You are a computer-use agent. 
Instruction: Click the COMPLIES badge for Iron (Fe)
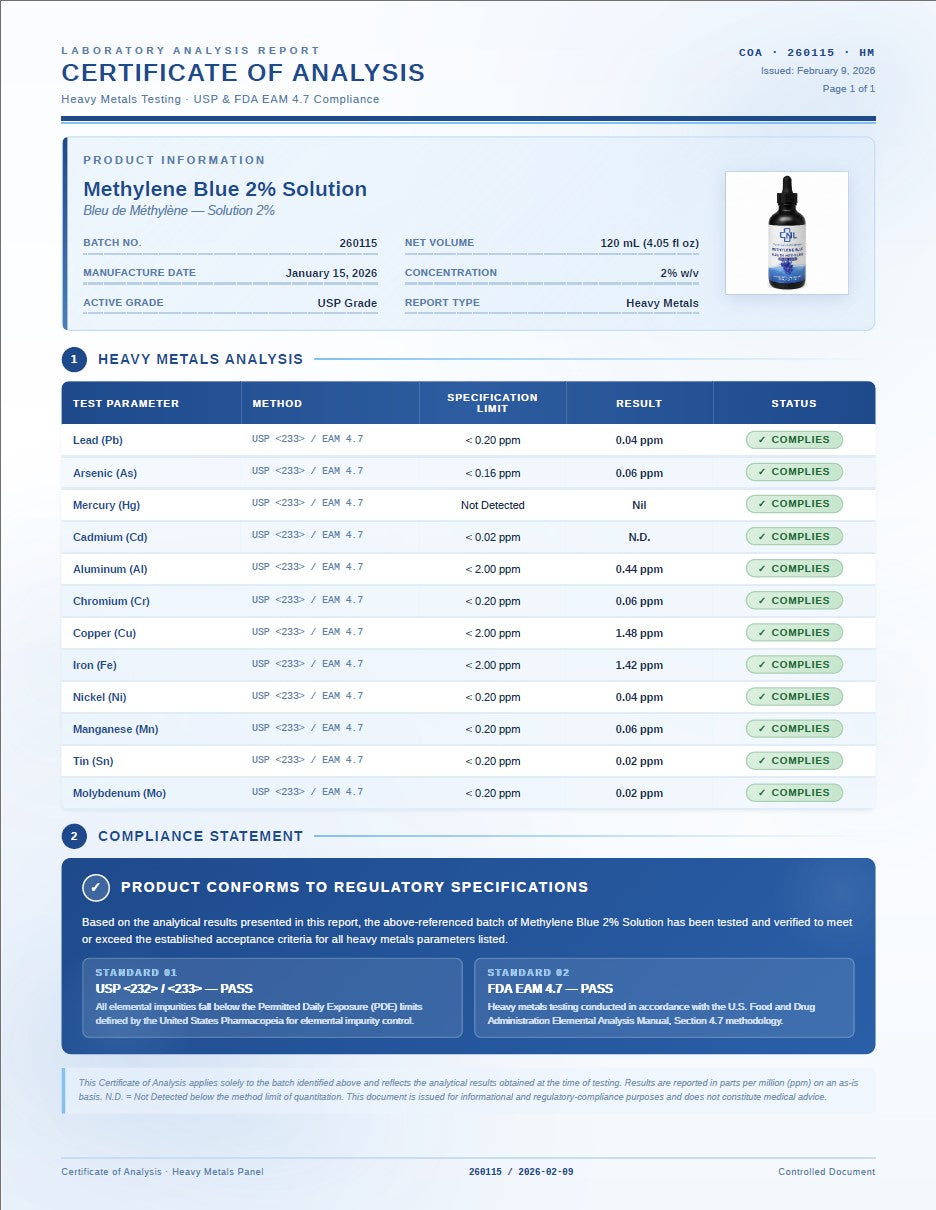pos(794,665)
